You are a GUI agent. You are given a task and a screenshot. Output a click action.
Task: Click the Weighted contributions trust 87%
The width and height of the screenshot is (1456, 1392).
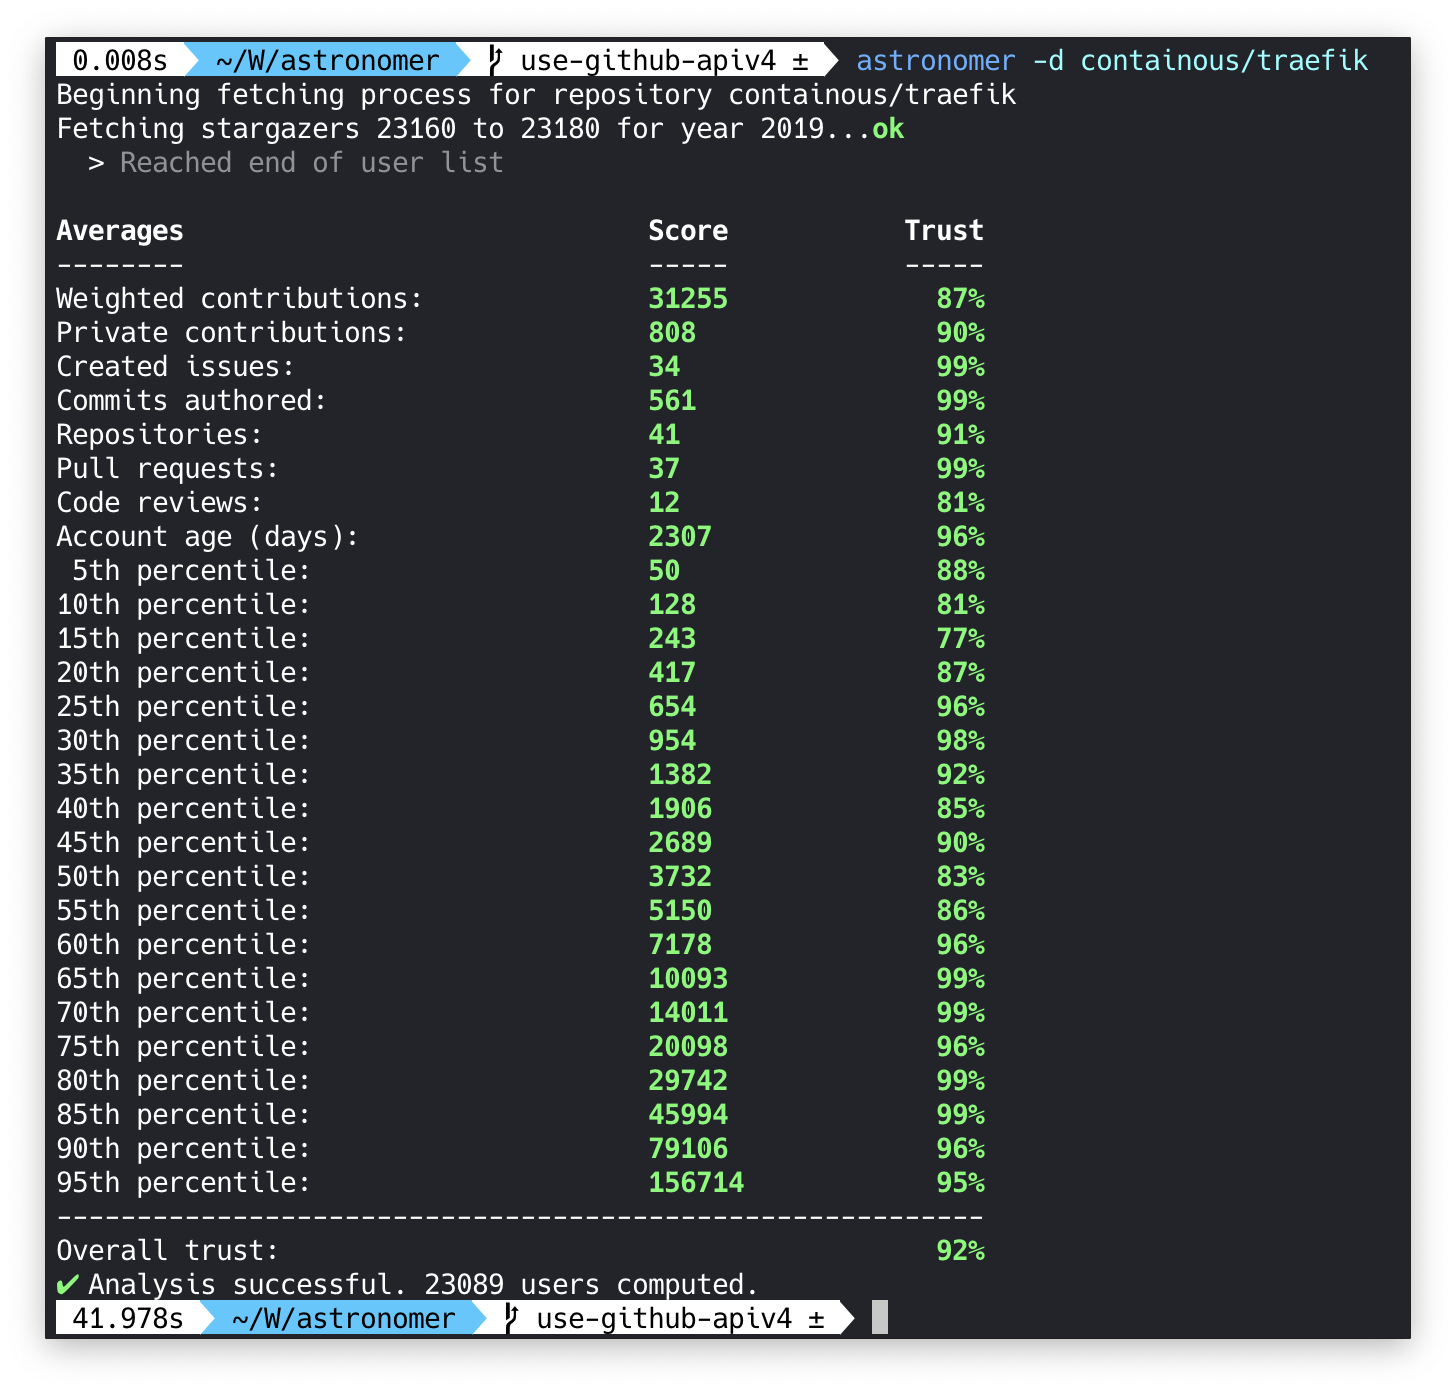coord(960,299)
